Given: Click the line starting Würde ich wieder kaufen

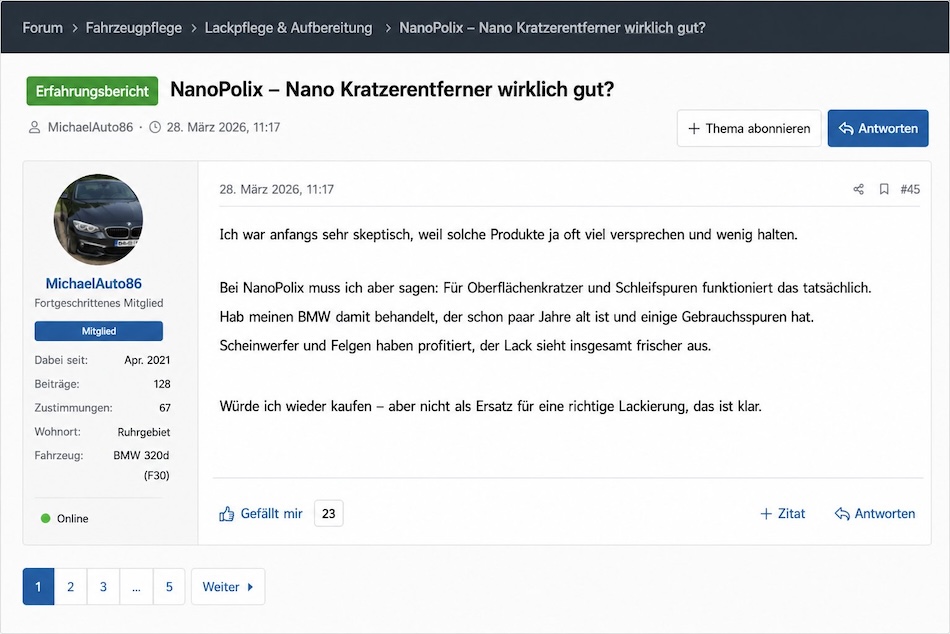Looking at the screenshot, I should [490, 406].
